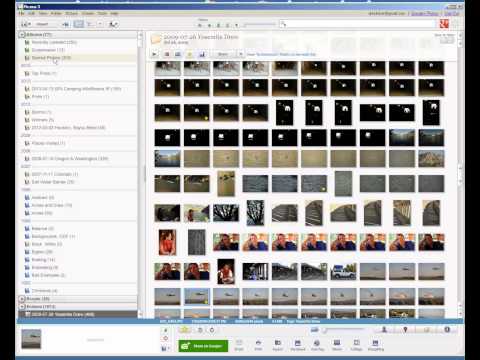480x360 pixels.
Task: Rotate photo counter-clockwise
Action: (x=200, y=330)
